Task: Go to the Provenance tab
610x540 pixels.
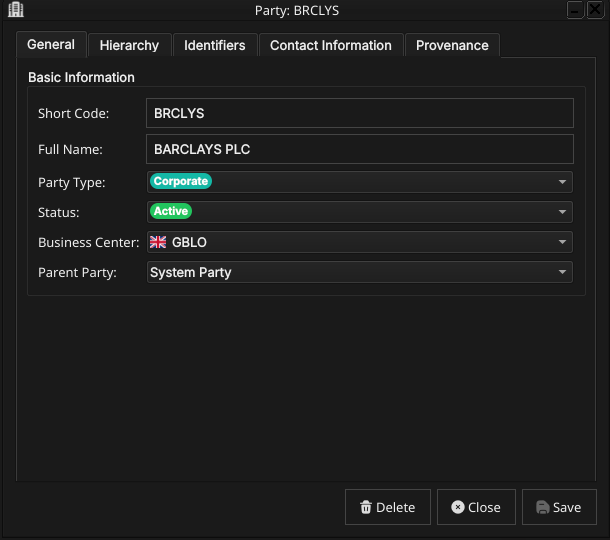Action: point(452,45)
